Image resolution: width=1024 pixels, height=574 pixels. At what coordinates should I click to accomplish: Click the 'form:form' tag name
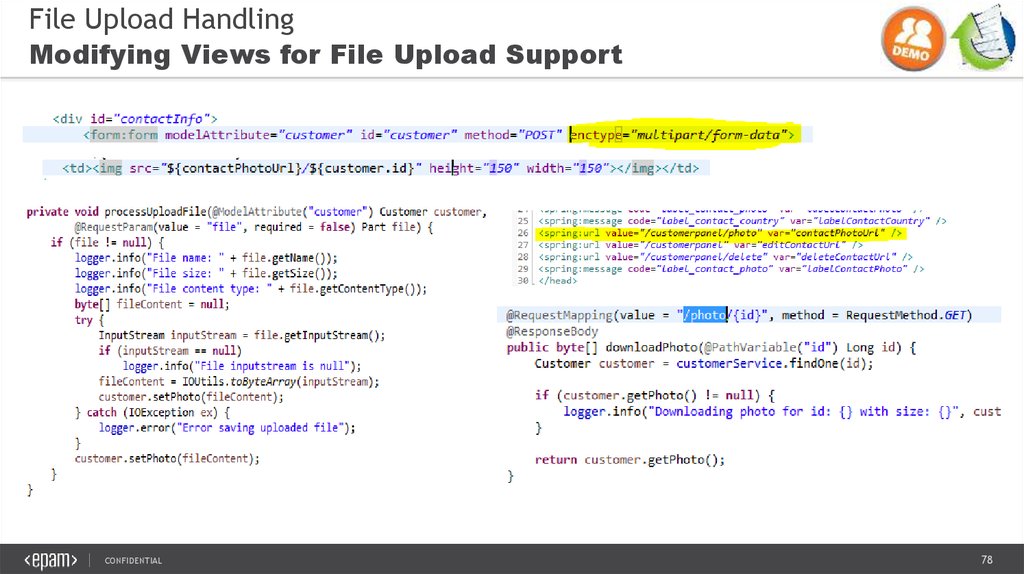[x=124, y=135]
